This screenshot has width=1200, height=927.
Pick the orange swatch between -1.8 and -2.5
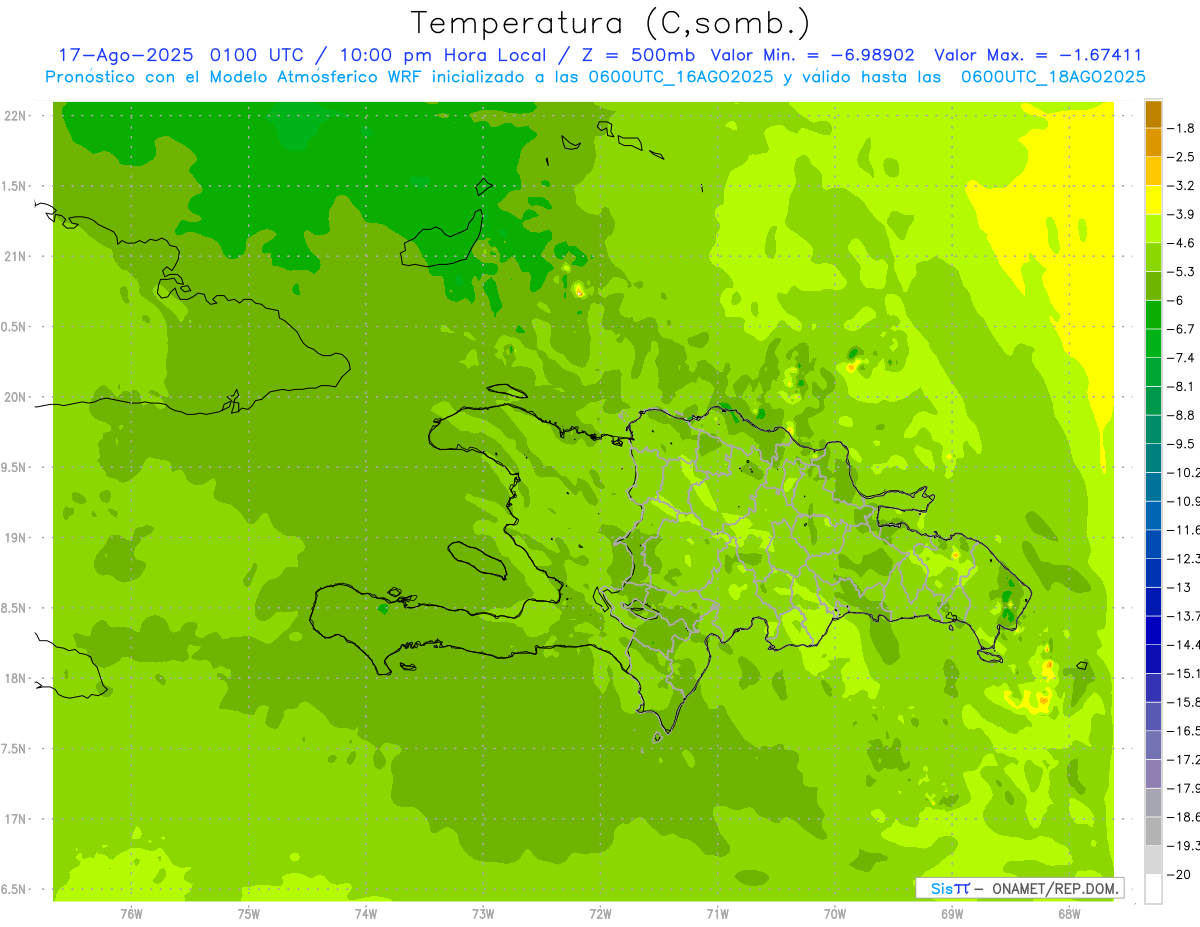[1153, 142]
